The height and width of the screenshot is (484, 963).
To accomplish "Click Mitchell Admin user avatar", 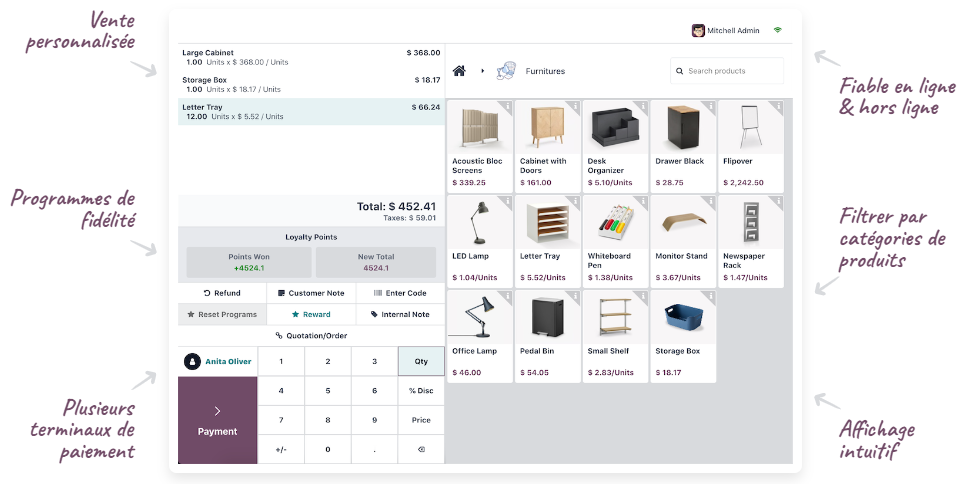I will tap(698, 31).
